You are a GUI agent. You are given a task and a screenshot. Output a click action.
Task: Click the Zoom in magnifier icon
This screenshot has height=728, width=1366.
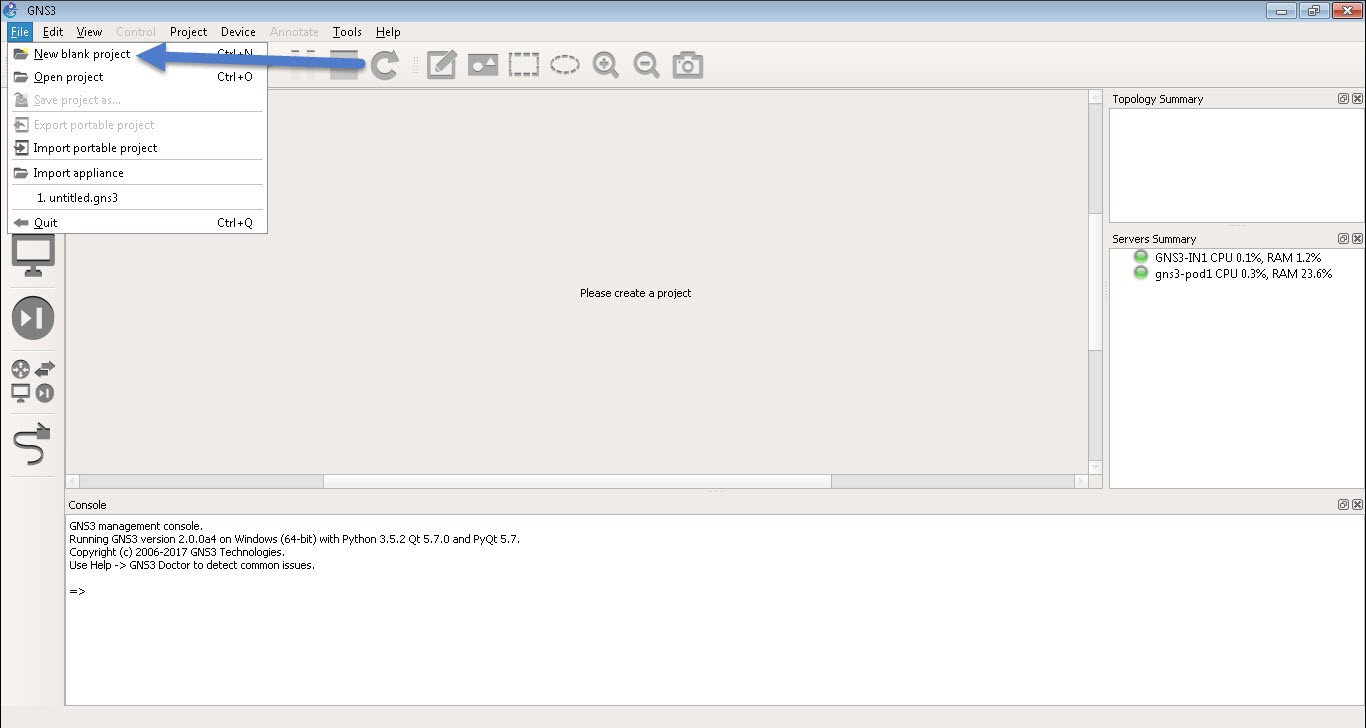605,65
